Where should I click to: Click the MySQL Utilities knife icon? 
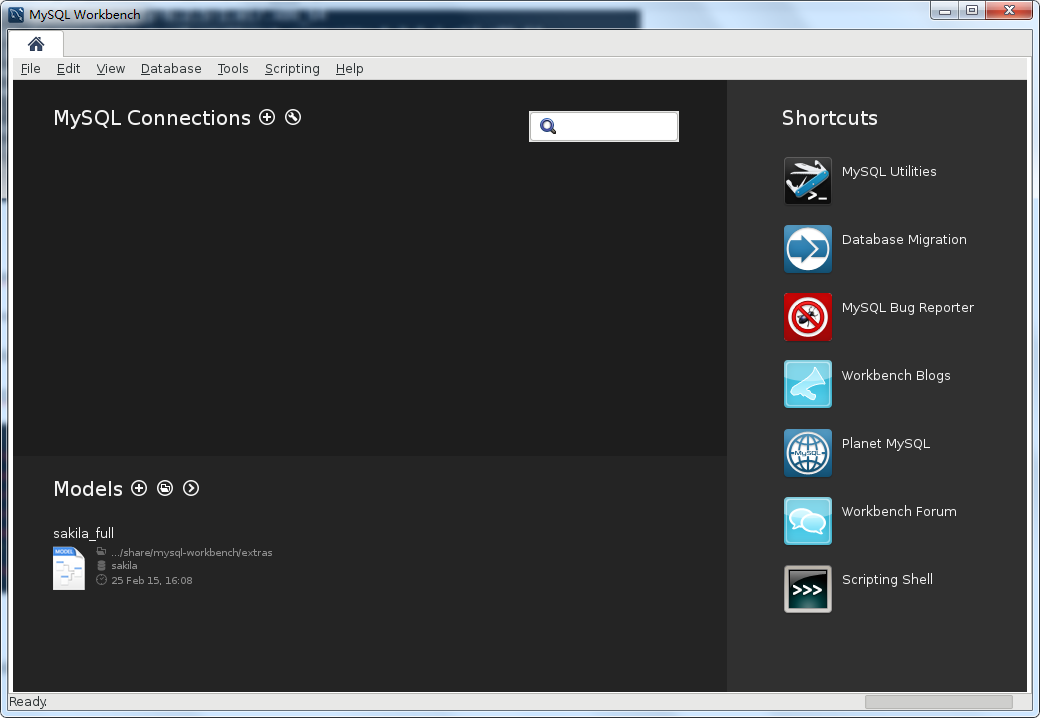click(x=807, y=180)
